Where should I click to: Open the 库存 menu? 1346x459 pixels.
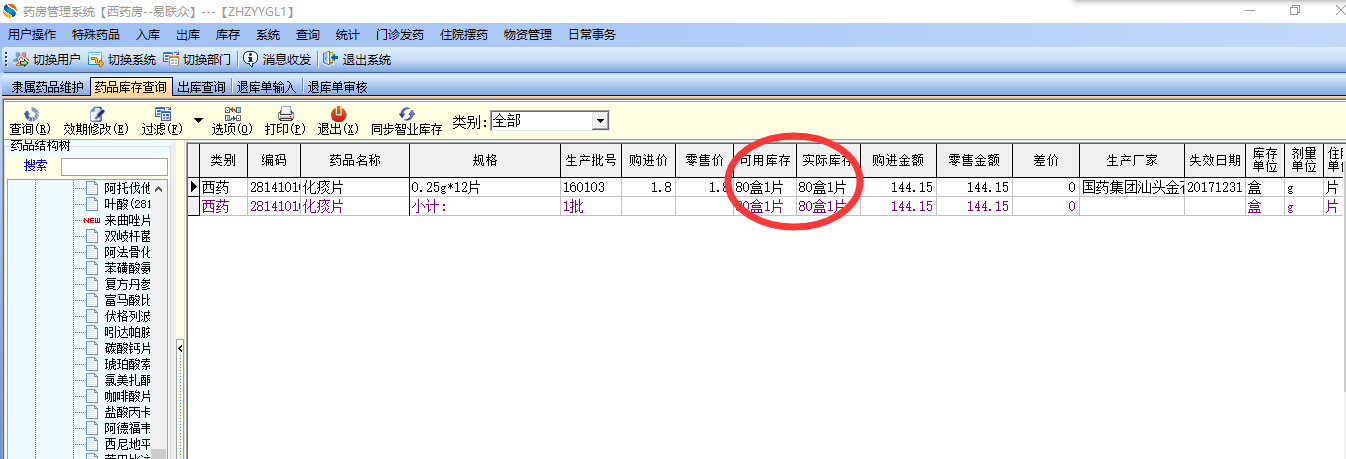(x=228, y=34)
